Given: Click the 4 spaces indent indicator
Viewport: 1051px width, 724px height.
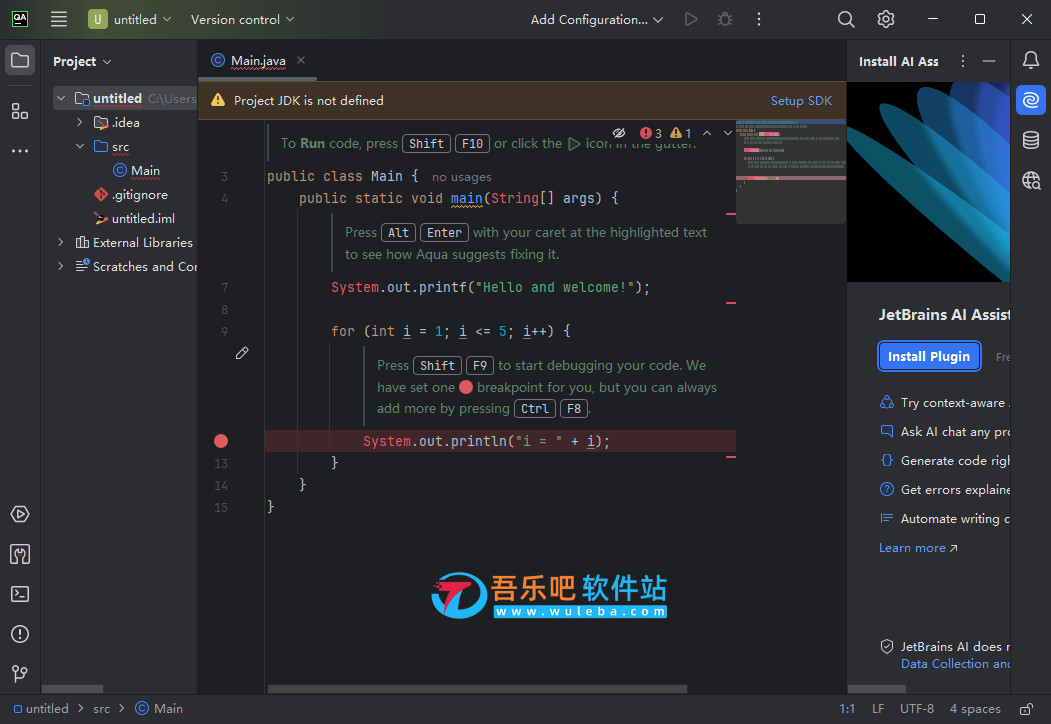Looking at the screenshot, I should click(975, 709).
